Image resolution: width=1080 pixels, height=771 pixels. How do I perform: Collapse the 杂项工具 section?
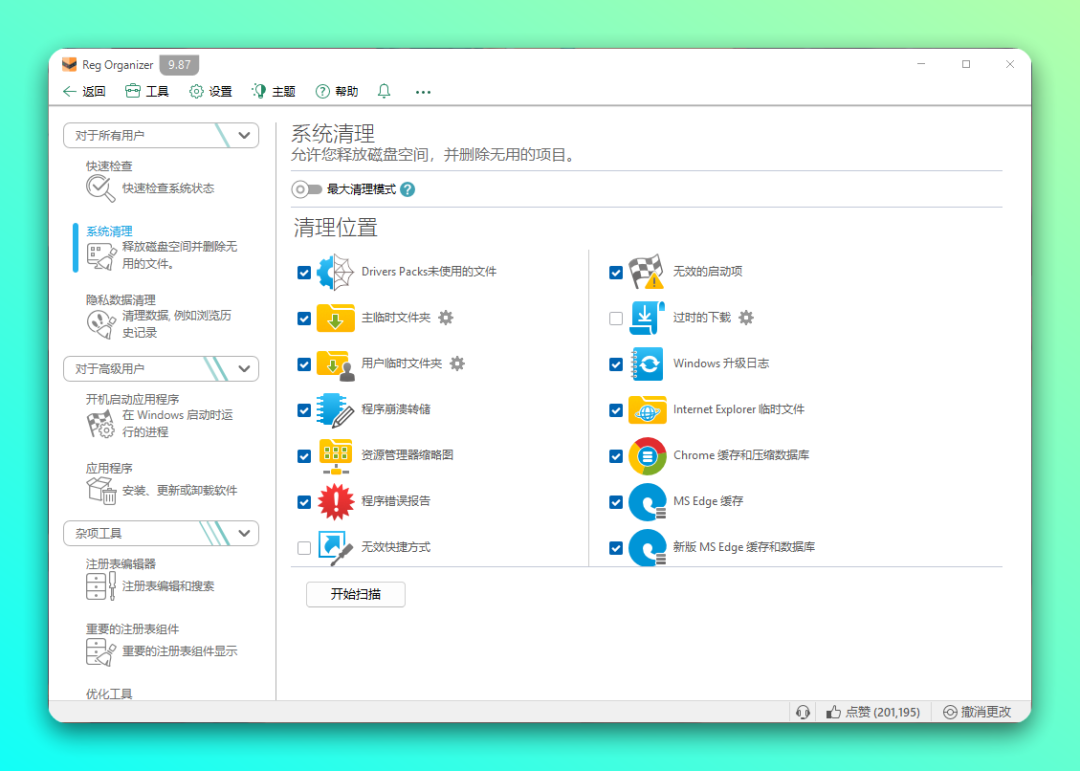click(246, 533)
